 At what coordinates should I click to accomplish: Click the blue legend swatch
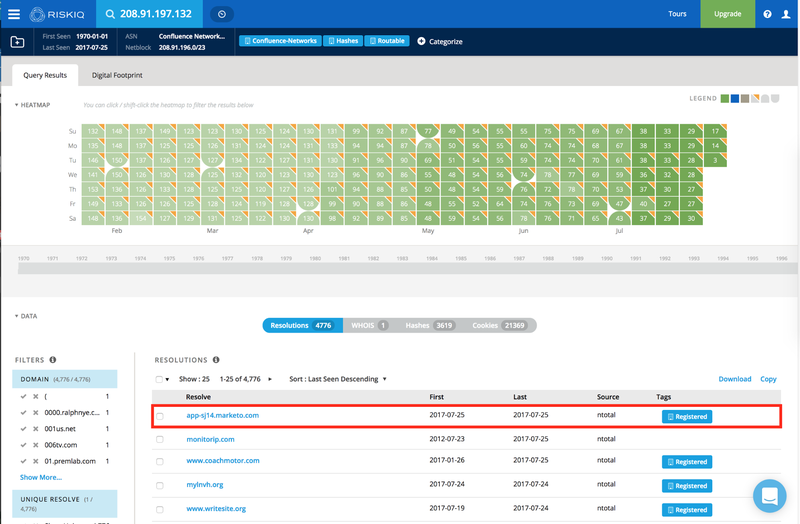(x=735, y=98)
